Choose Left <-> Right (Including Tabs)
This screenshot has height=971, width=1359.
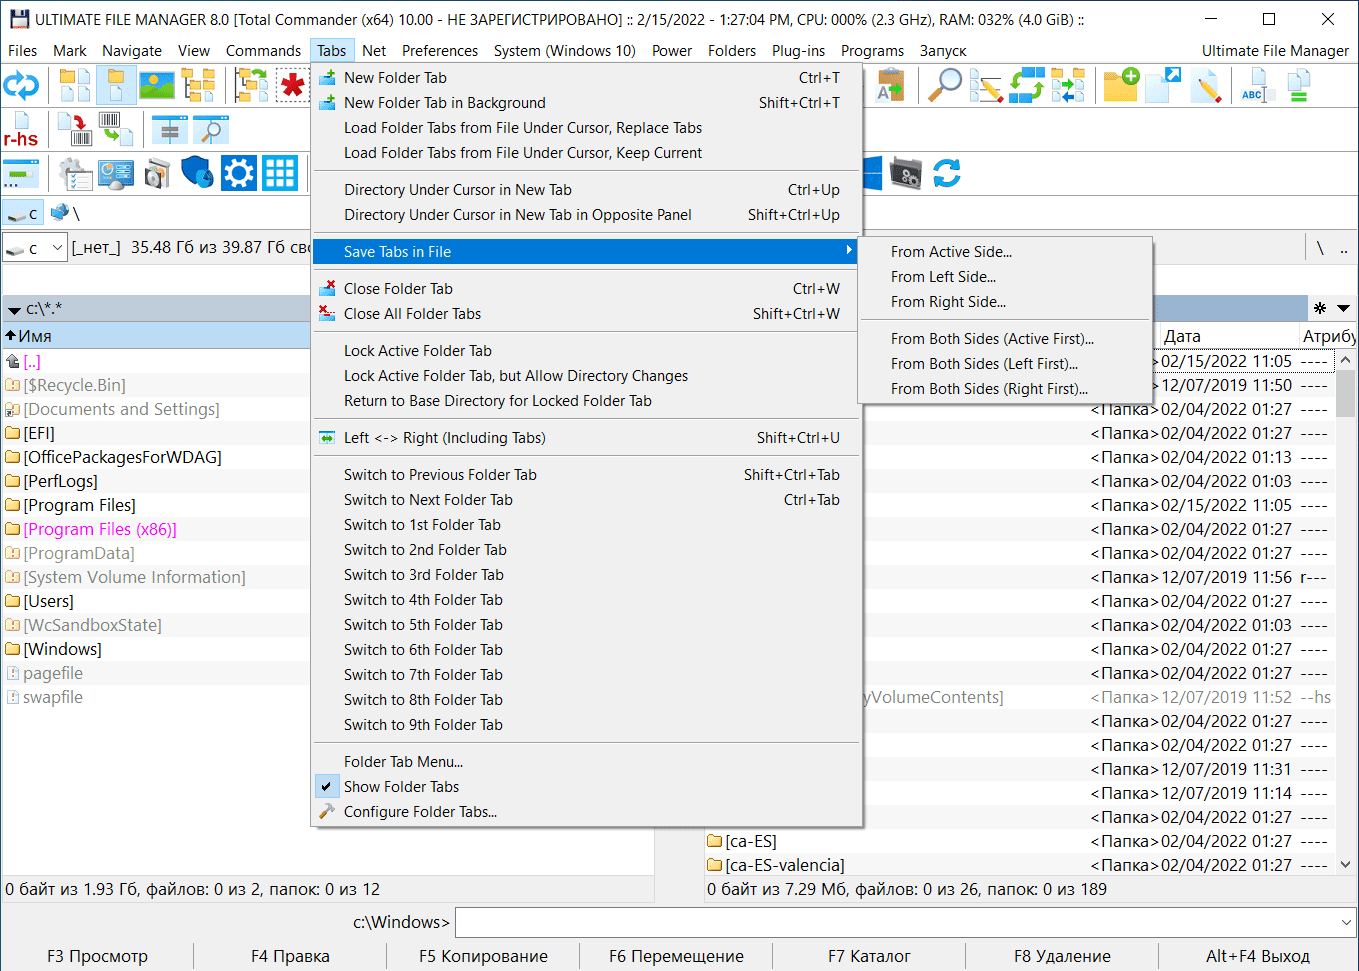pyautogui.click(x=587, y=438)
